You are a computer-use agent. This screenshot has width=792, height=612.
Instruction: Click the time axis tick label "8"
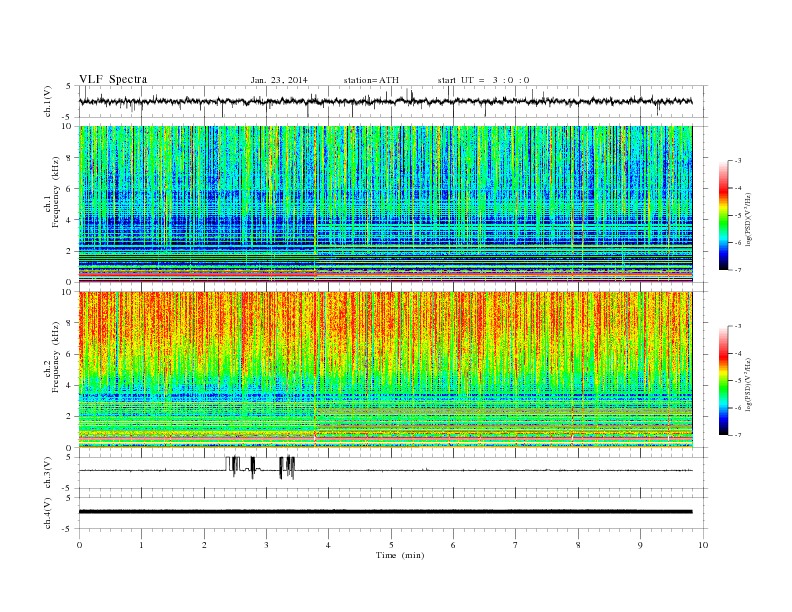[578, 545]
